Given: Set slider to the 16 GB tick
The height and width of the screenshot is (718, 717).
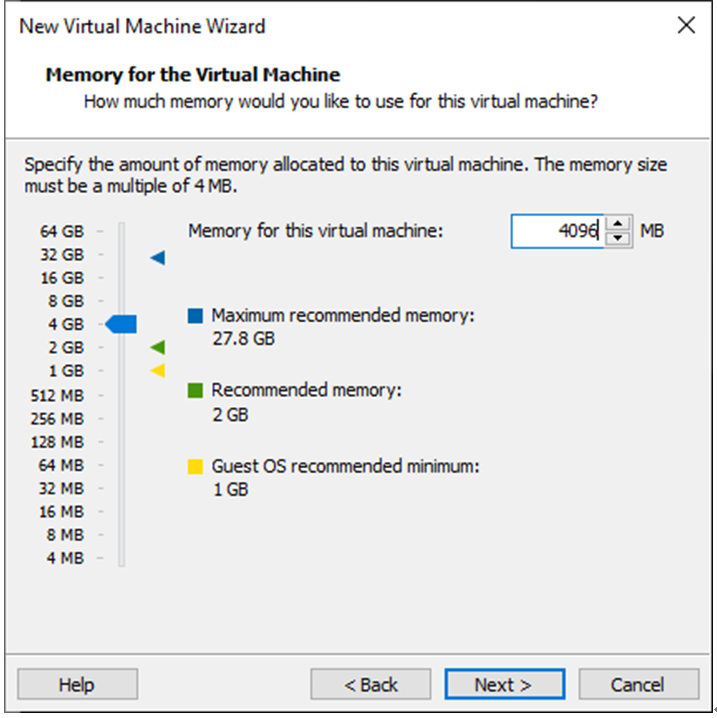Looking at the screenshot, I should pyautogui.click(x=122, y=278).
